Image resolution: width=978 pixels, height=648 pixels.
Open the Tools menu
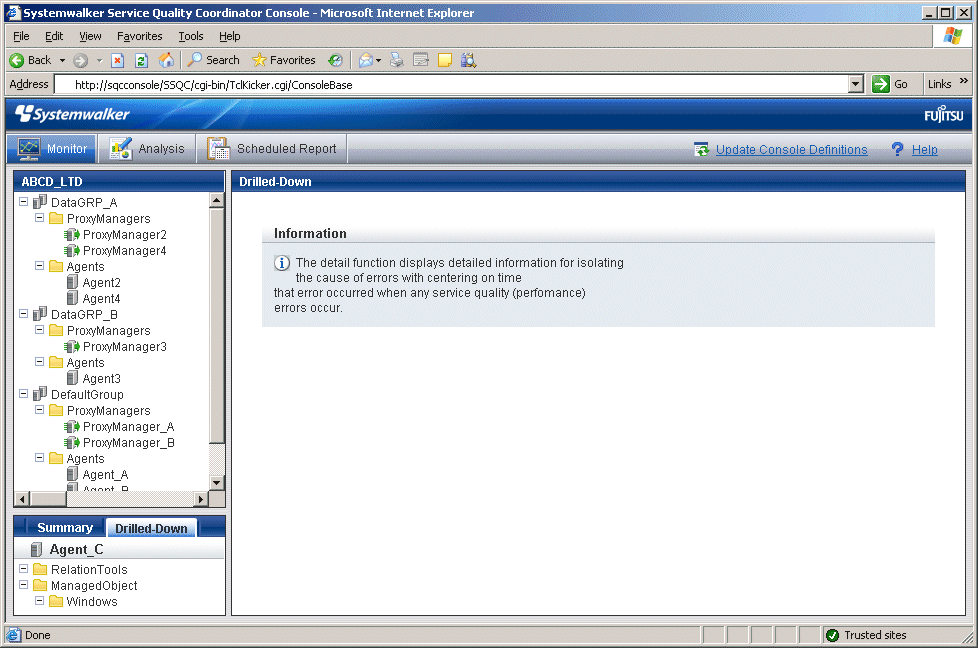191,36
